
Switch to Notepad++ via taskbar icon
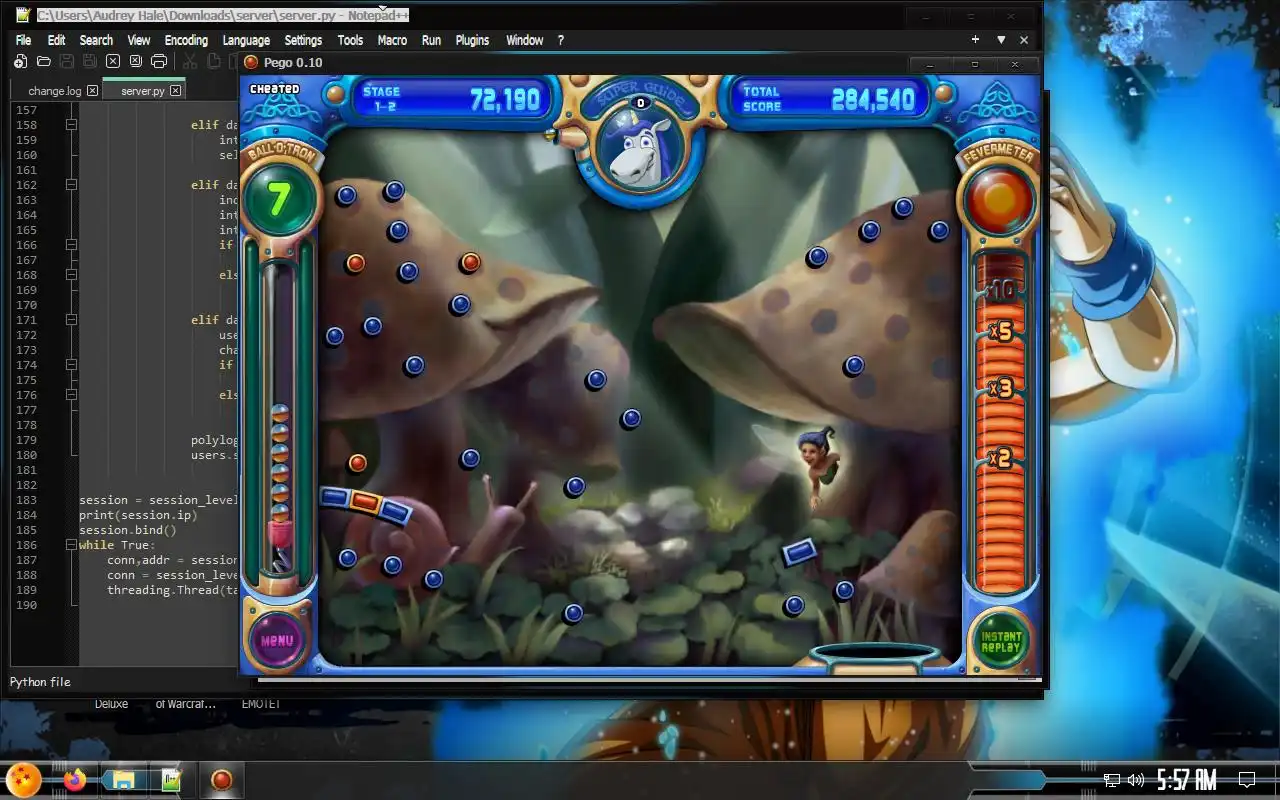(x=171, y=779)
